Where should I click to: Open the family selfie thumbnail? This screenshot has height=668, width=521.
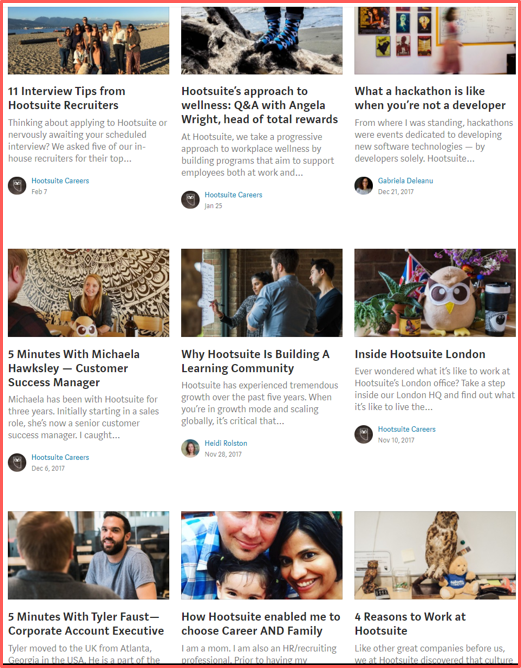pos(262,556)
